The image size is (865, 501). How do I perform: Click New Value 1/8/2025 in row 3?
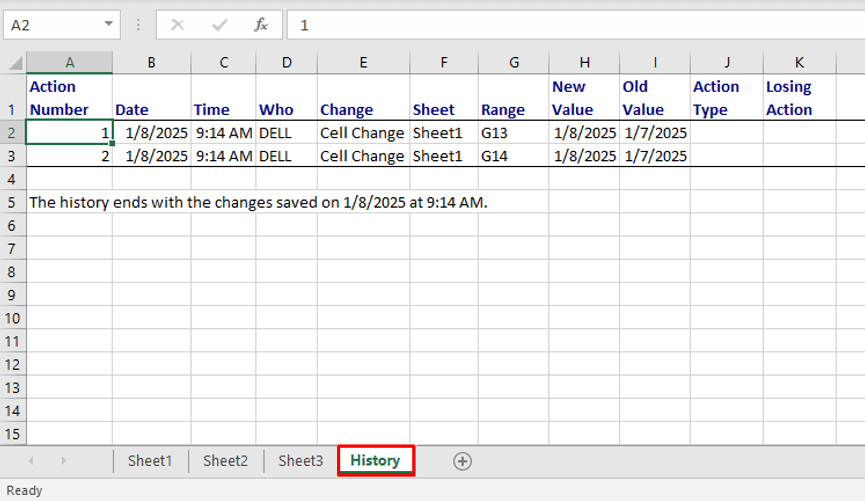(x=584, y=156)
